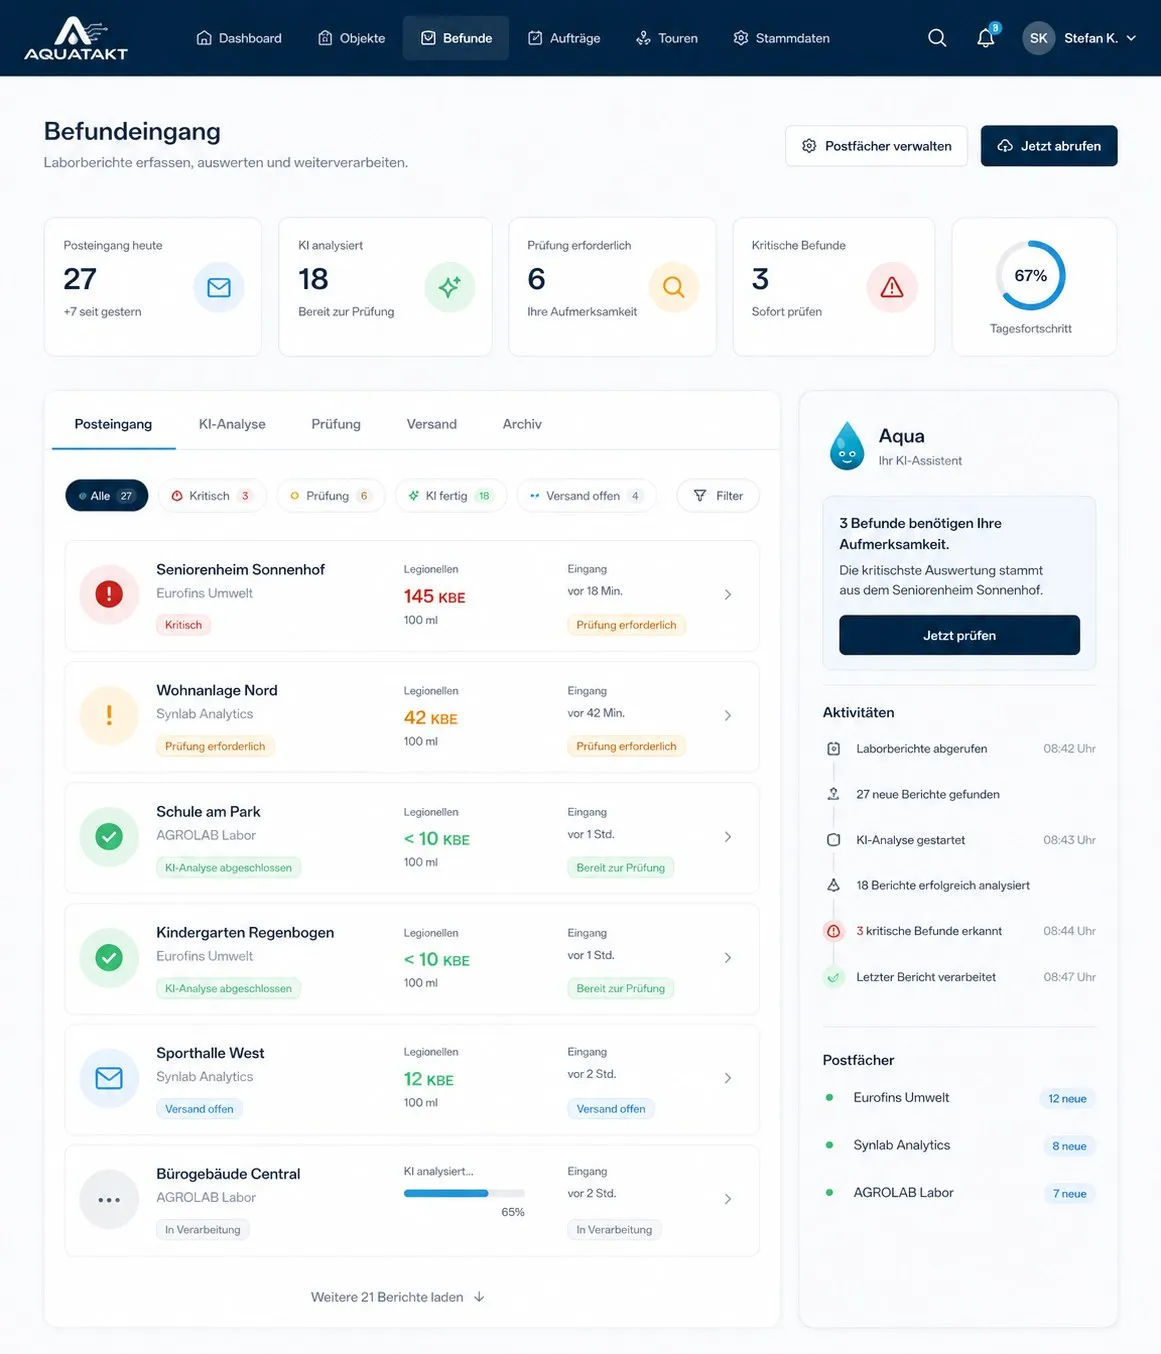Open Sporthalle West row chevron
This screenshot has height=1354, width=1161.
click(x=728, y=1078)
